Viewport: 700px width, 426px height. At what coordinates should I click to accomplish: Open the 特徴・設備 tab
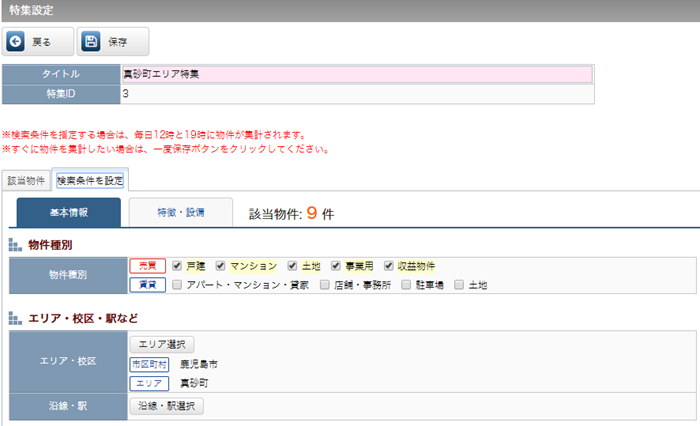point(181,213)
